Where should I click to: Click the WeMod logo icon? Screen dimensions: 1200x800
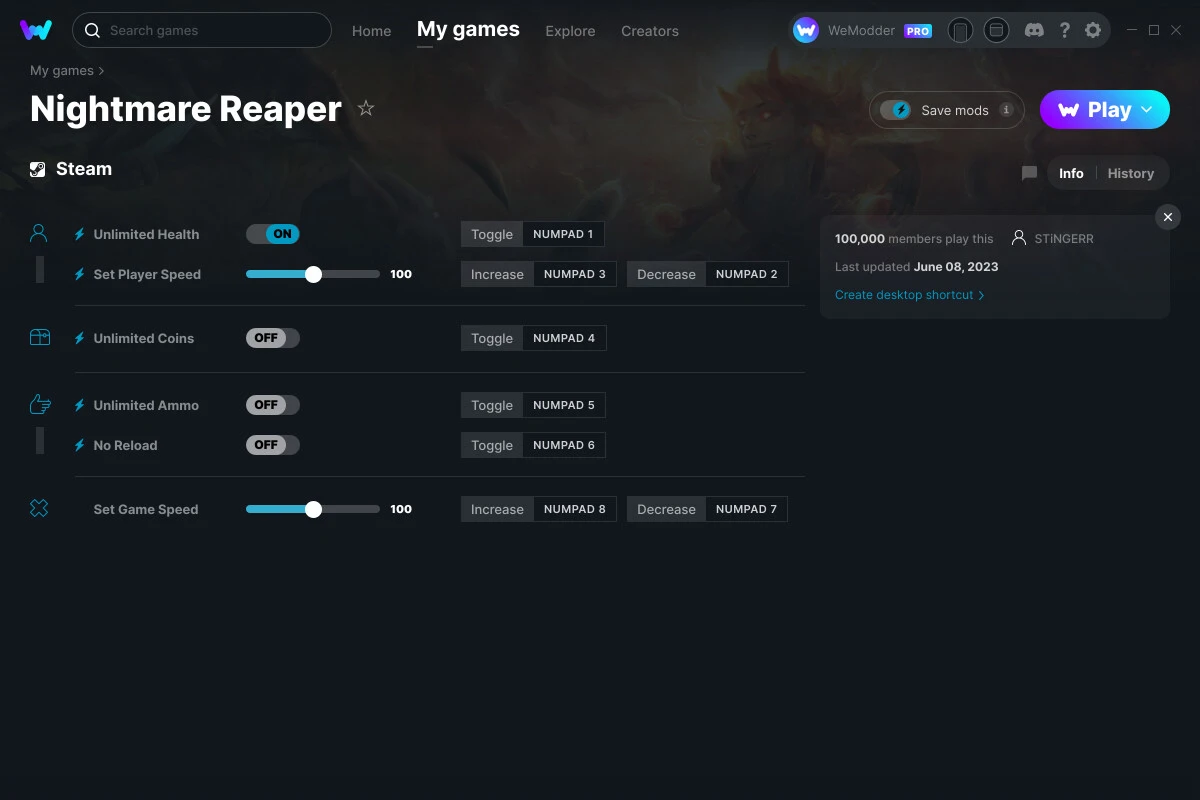pyautogui.click(x=36, y=30)
